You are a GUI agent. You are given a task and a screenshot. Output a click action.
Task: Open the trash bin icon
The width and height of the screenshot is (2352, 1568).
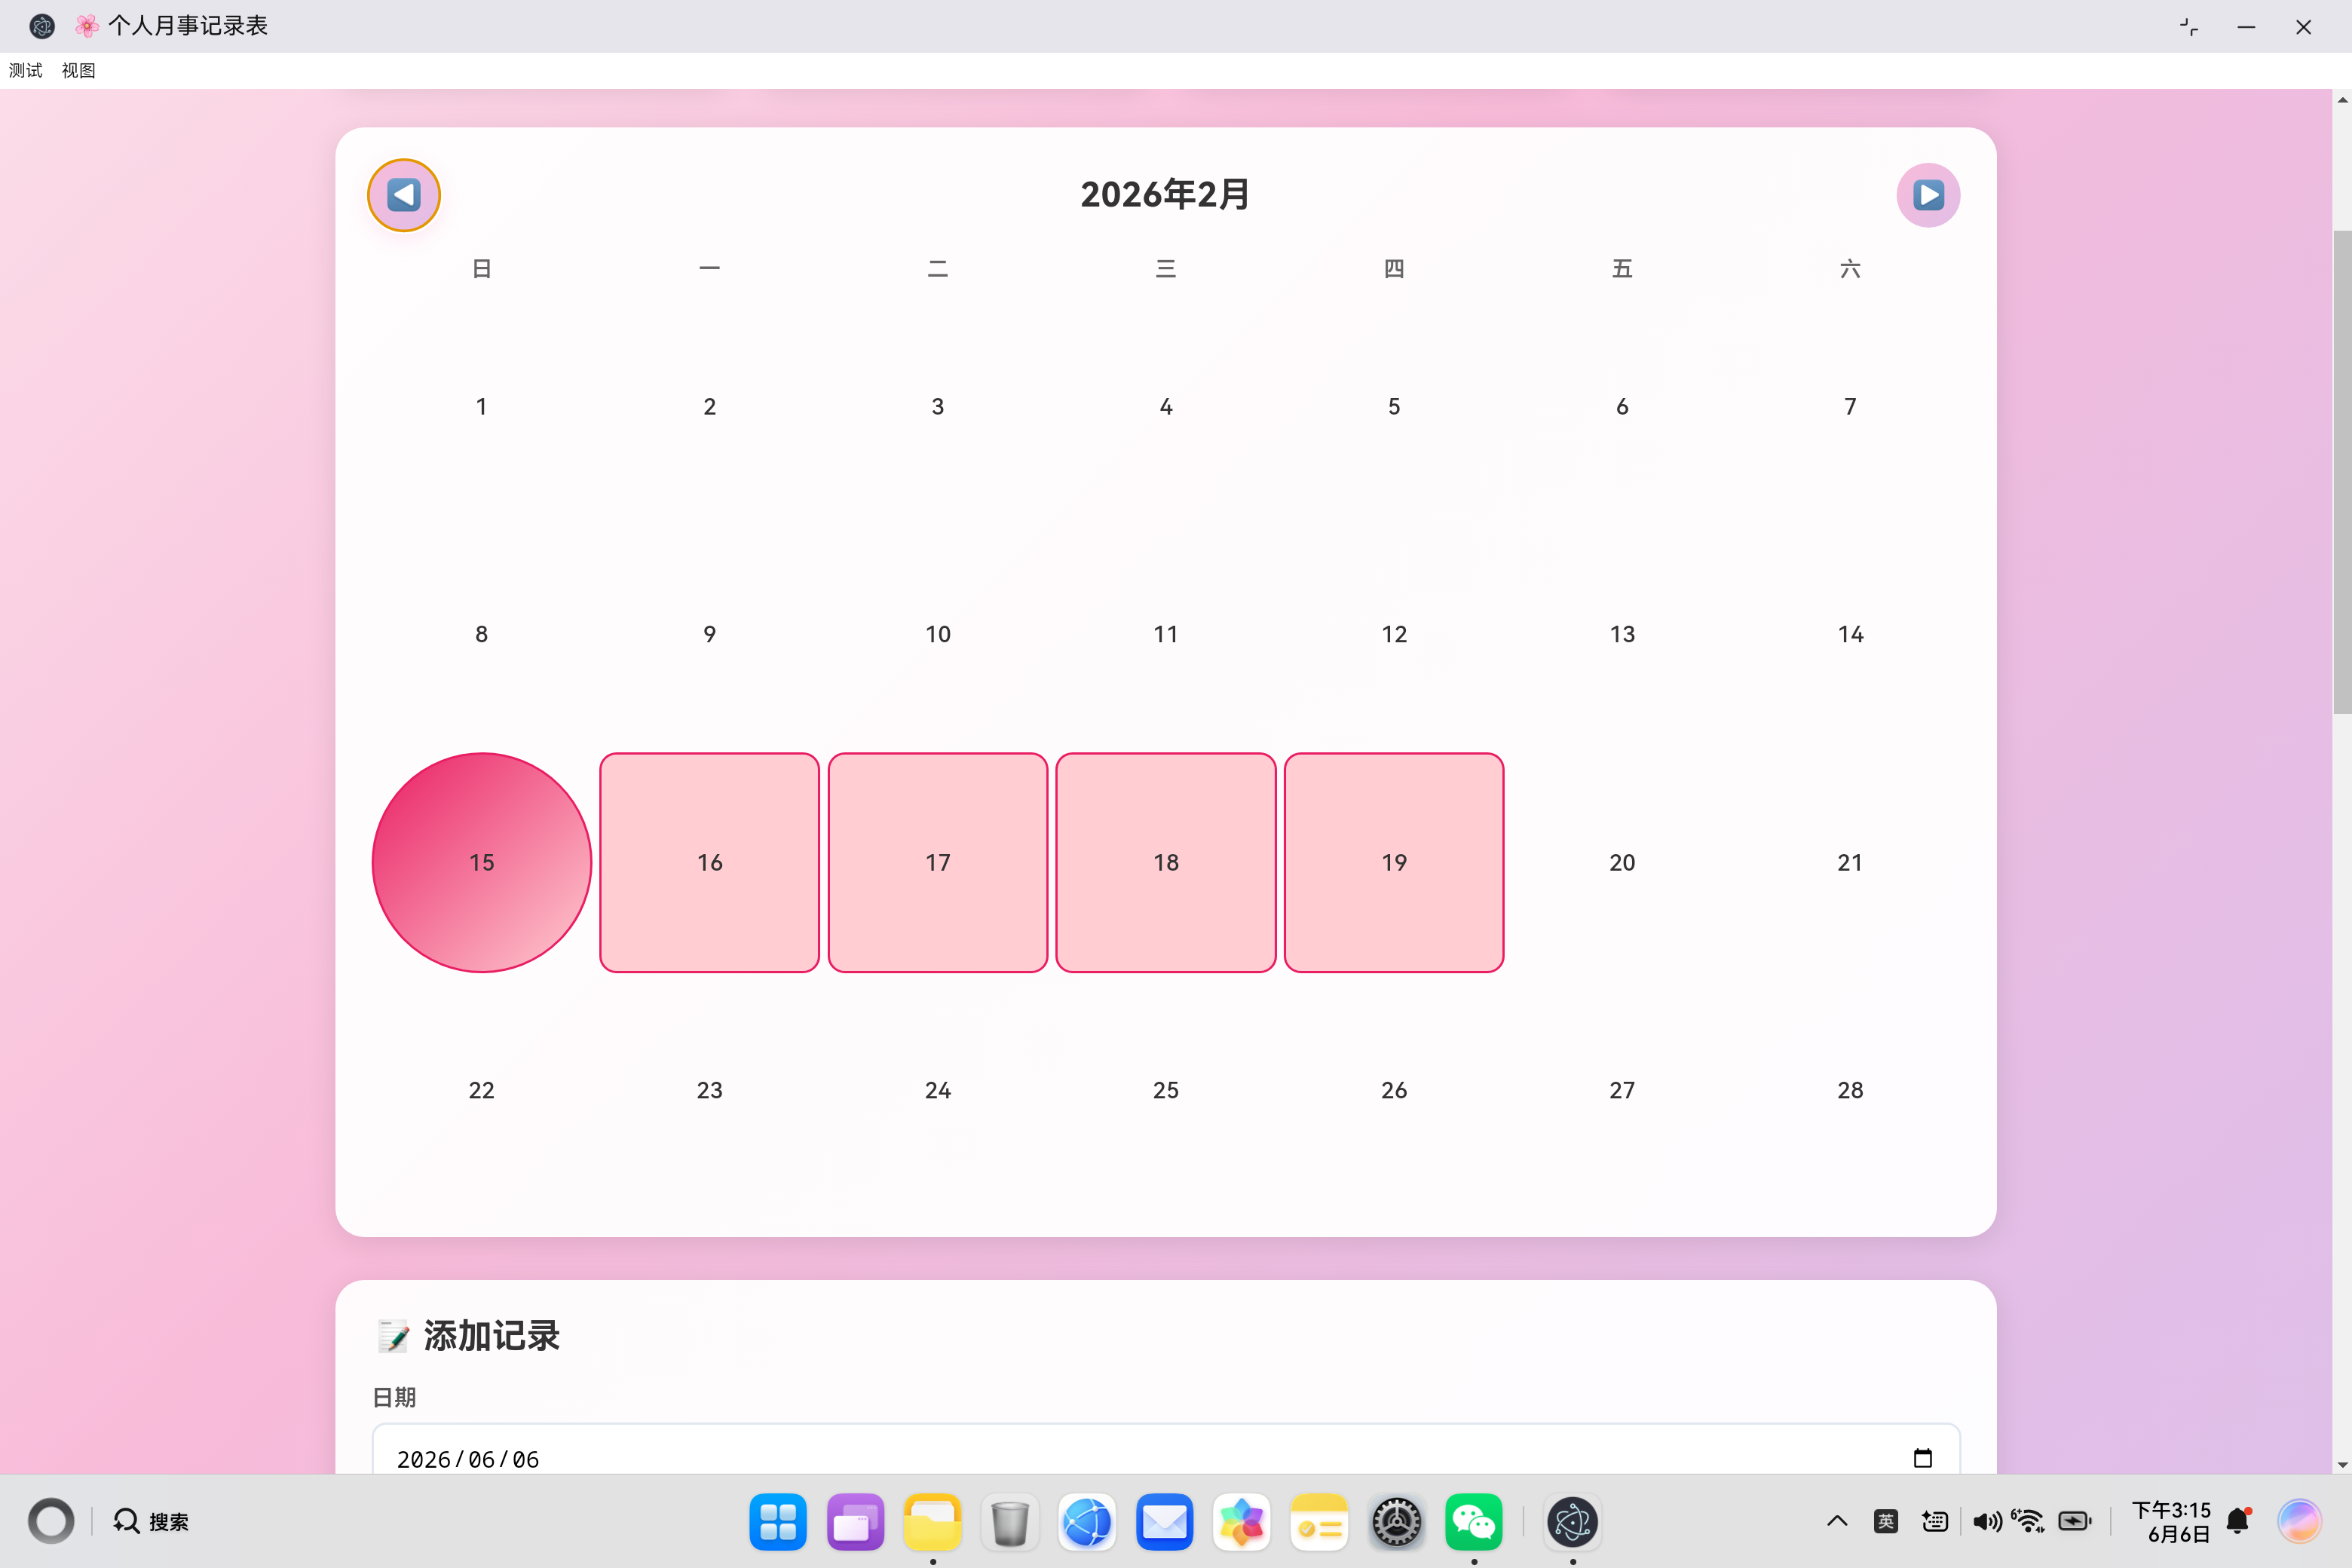1009,1521
